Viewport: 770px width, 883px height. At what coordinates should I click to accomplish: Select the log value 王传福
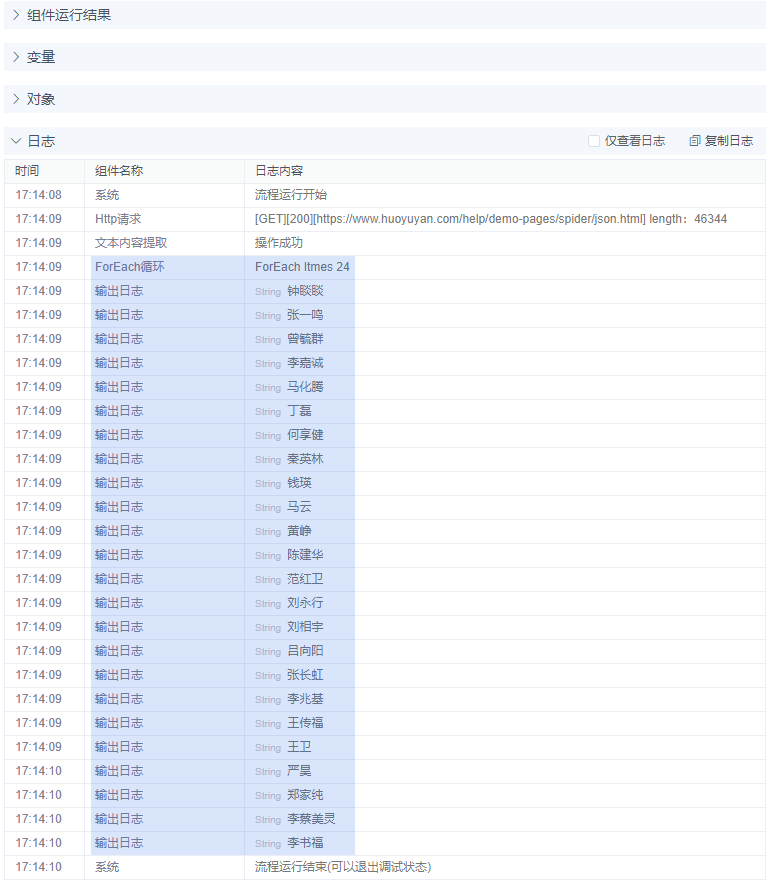tap(305, 723)
